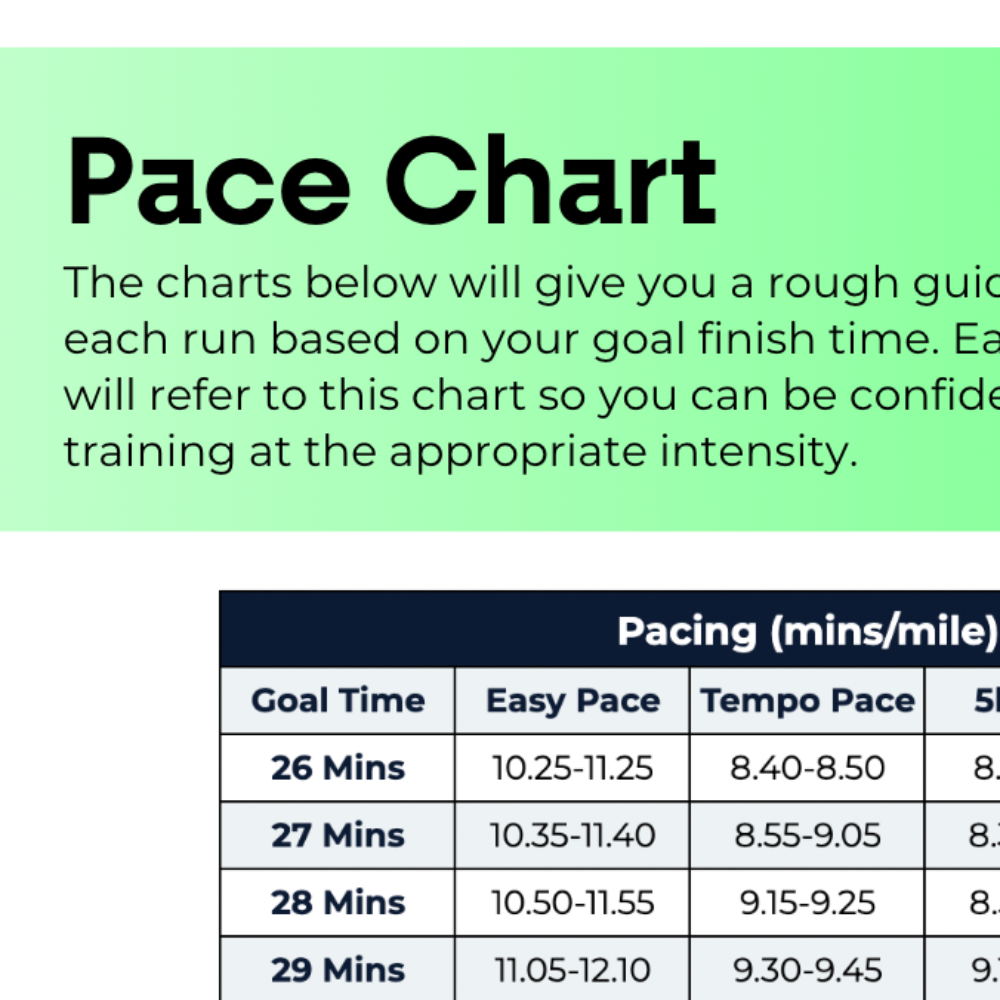This screenshot has height=1000, width=1000.
Task: Click the 9.15-9.25 tempo pace cell
Action: pos(807,902)
